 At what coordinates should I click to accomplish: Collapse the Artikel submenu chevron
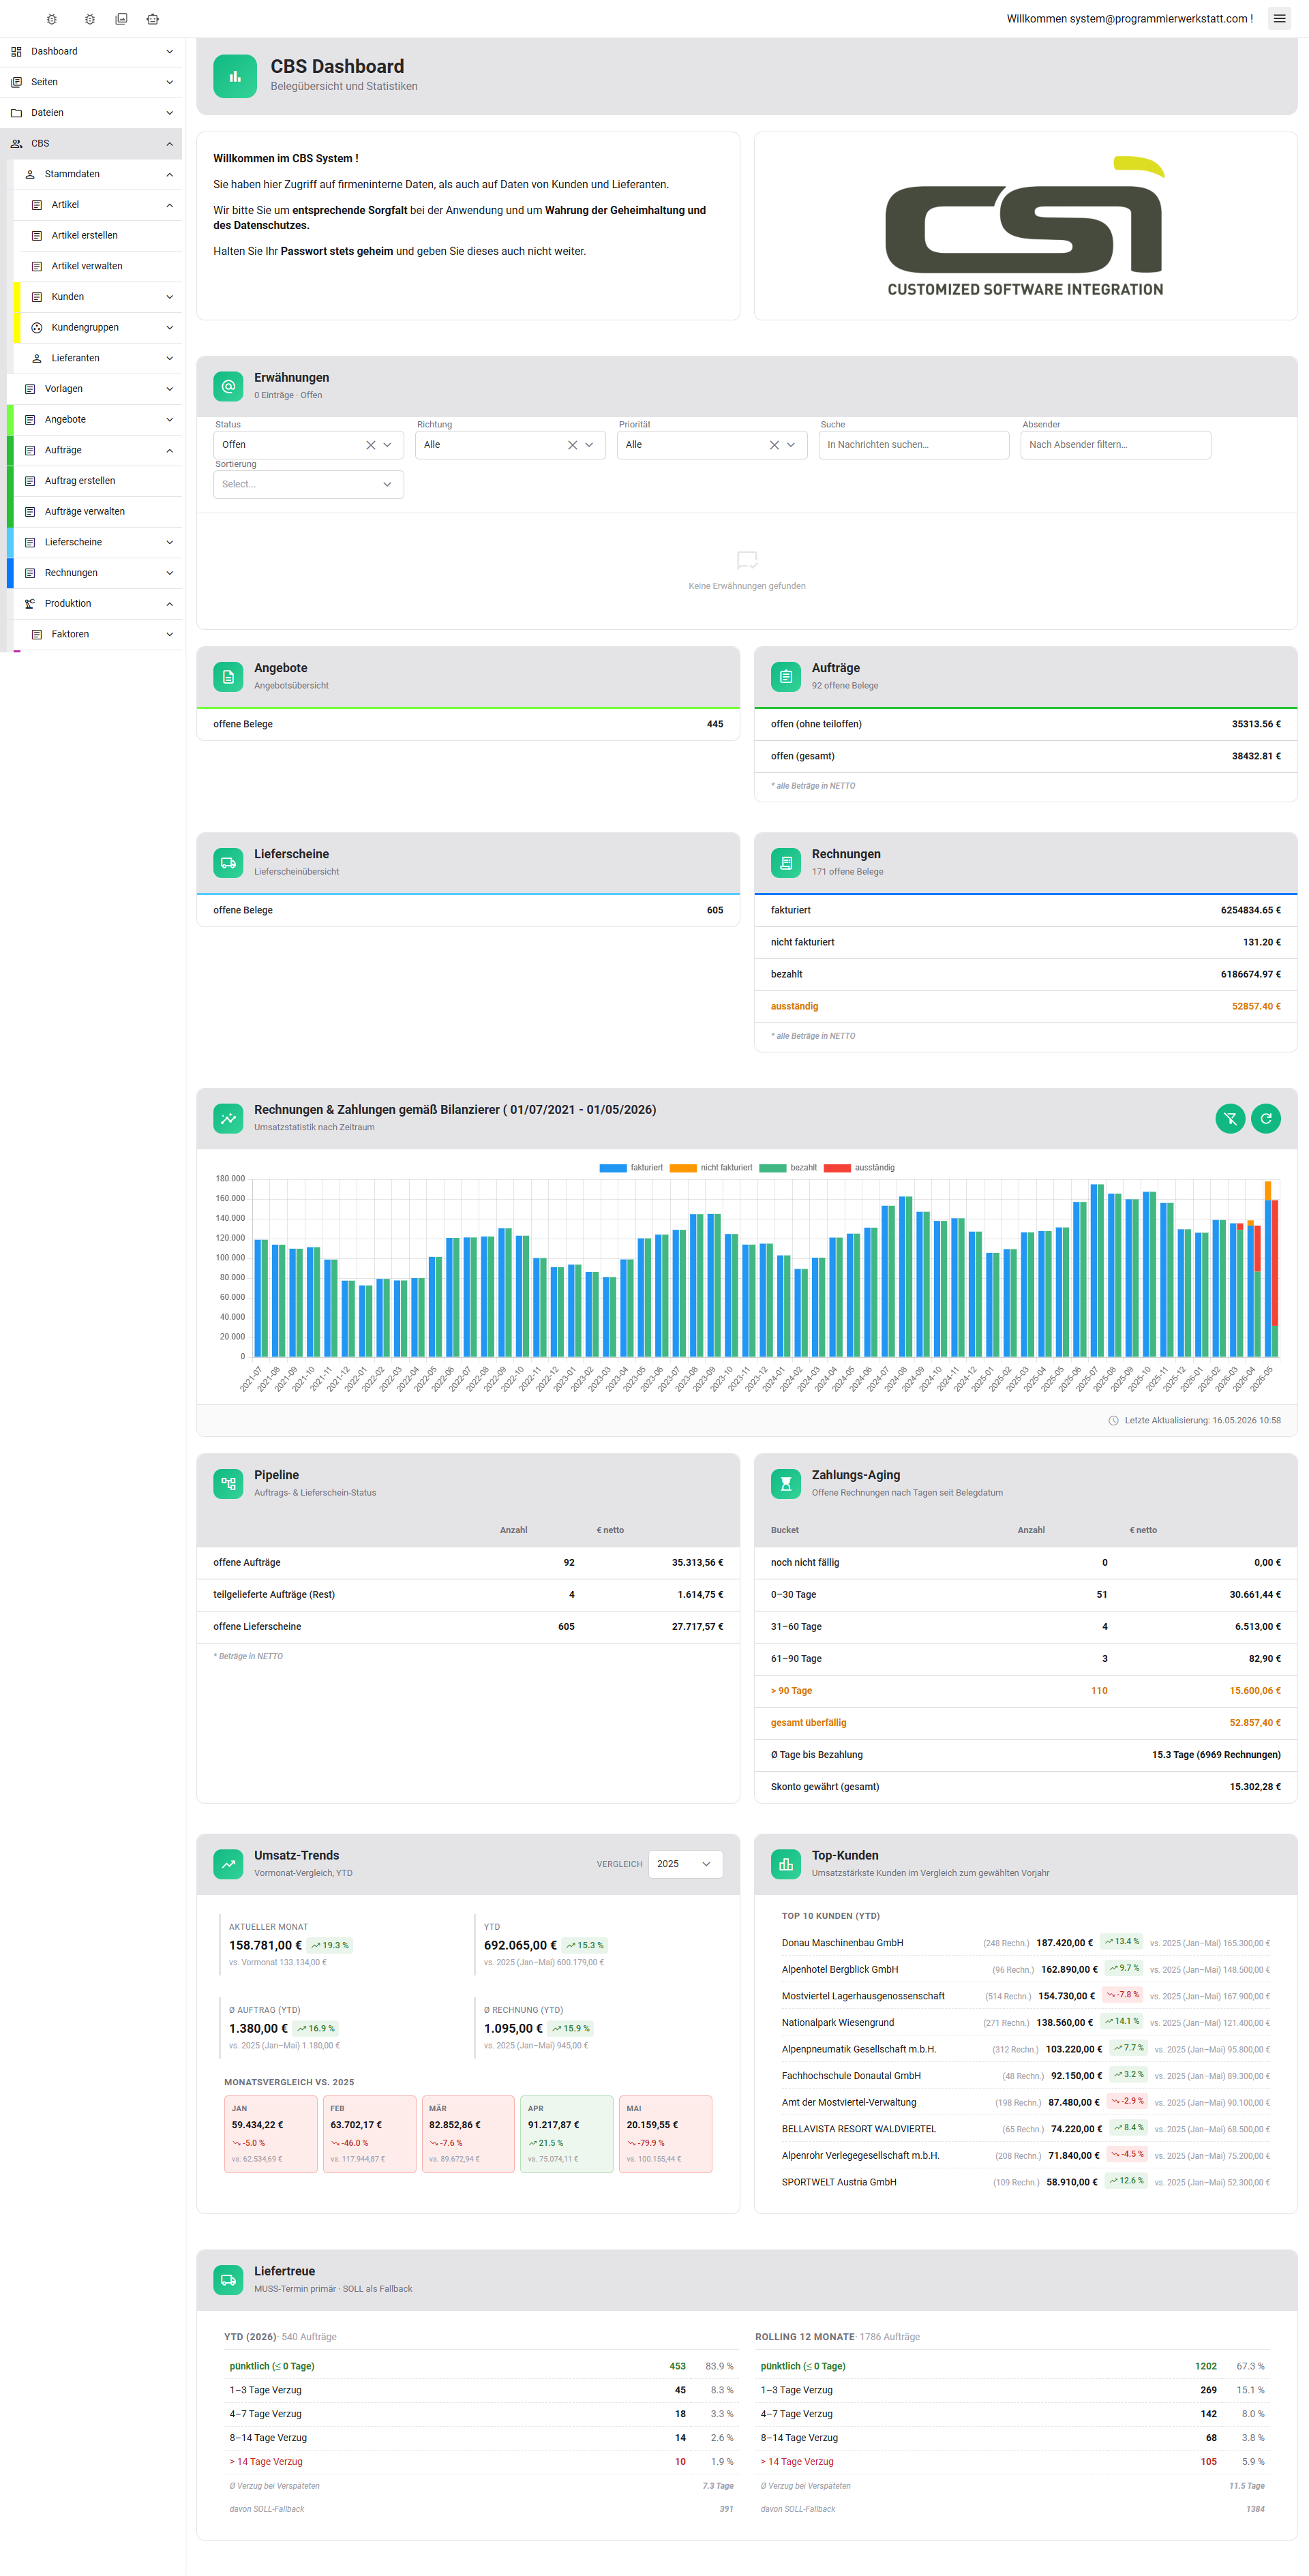[x=169, y=206]
